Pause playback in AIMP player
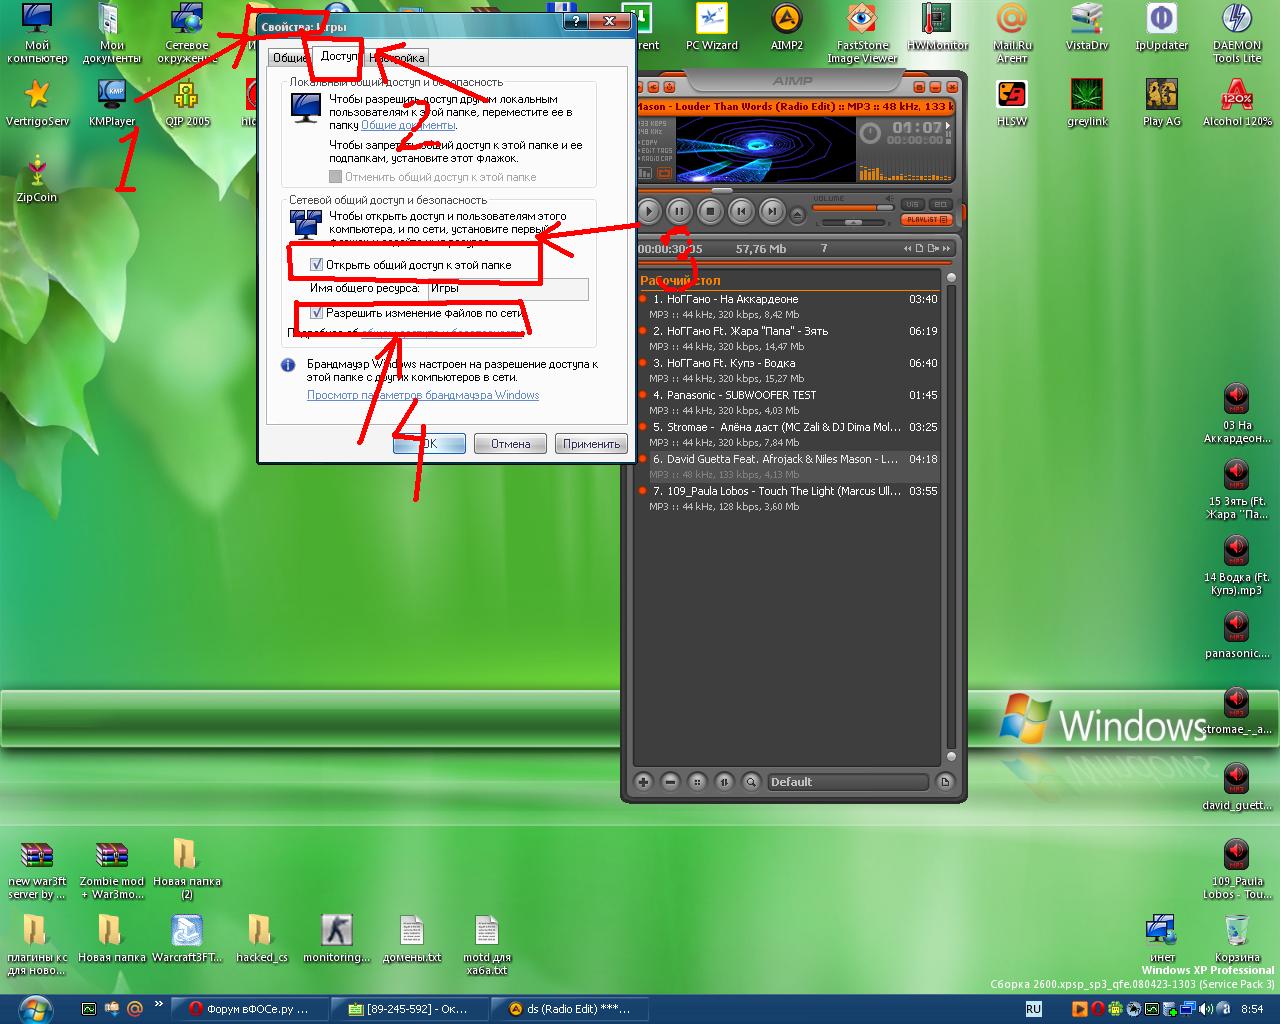 (679, 211)
